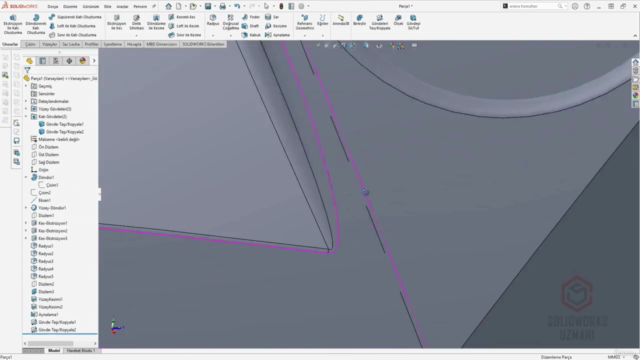Open the ConfigurationManager panel tab

[x=56, y=61]
